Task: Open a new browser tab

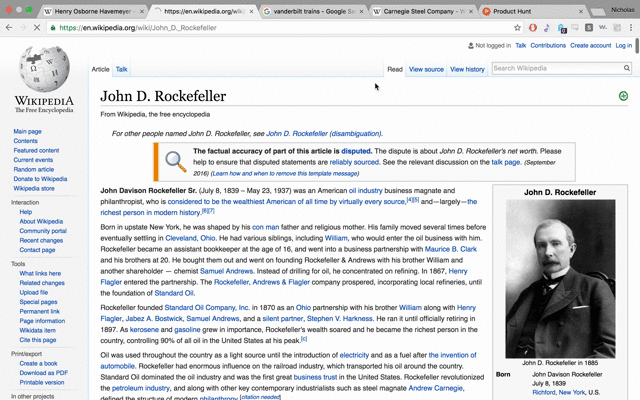Action: (x=598, y=12)
